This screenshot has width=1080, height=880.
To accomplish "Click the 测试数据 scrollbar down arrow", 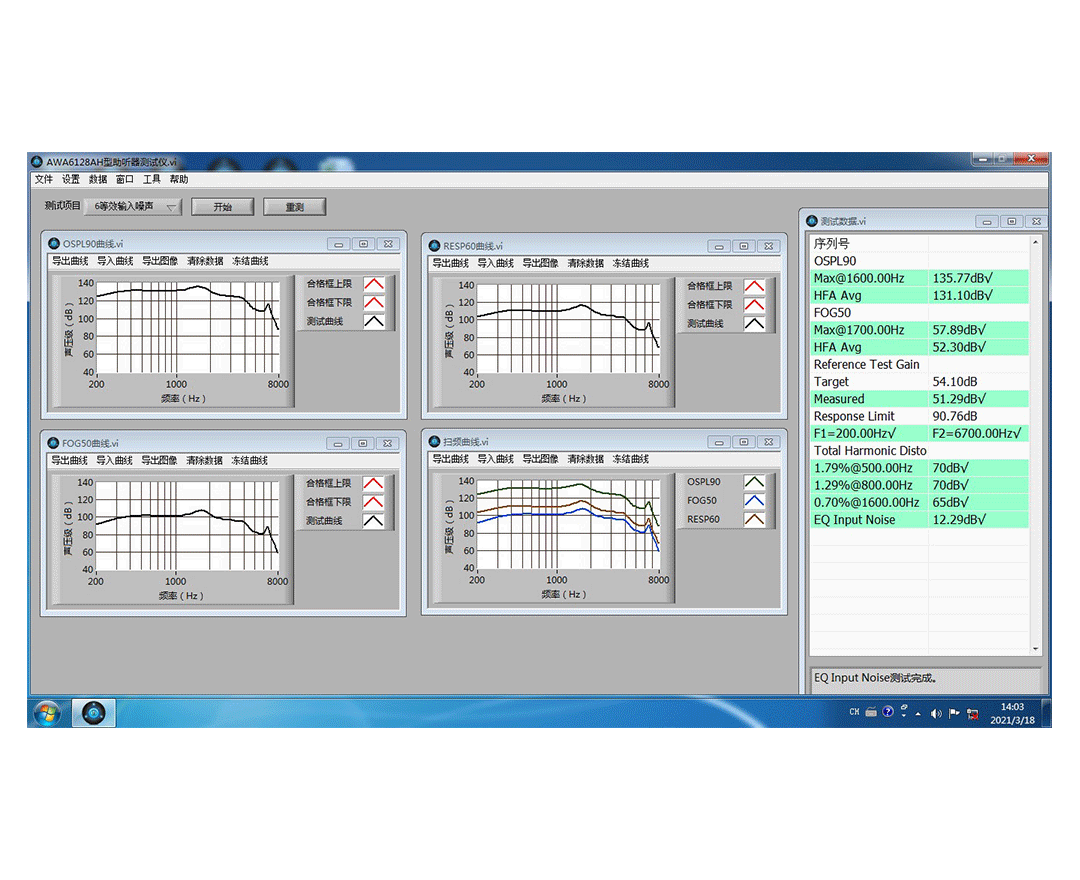I will (x=1035, y=650).
